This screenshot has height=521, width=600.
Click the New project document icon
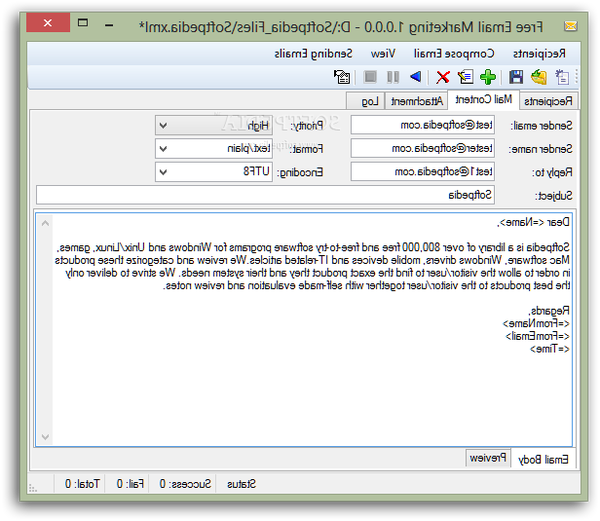tap(562, 76)
